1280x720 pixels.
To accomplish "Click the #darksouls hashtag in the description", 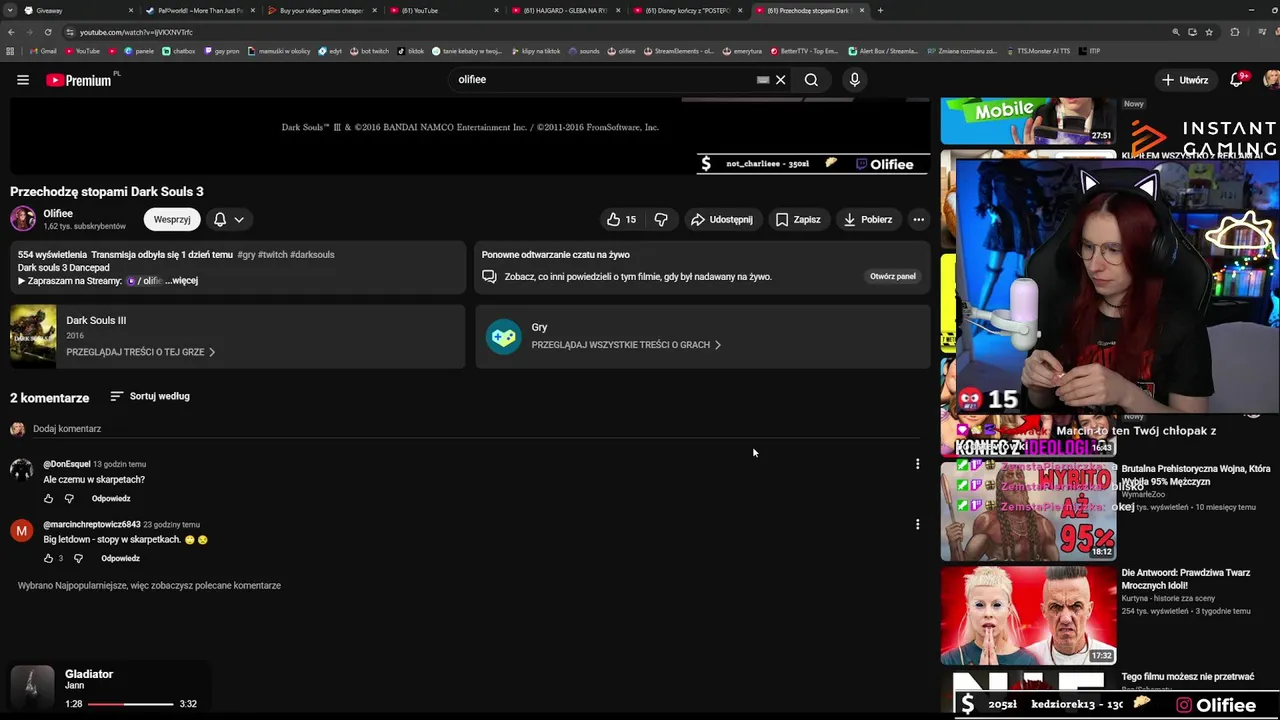I will click(312, 255).
